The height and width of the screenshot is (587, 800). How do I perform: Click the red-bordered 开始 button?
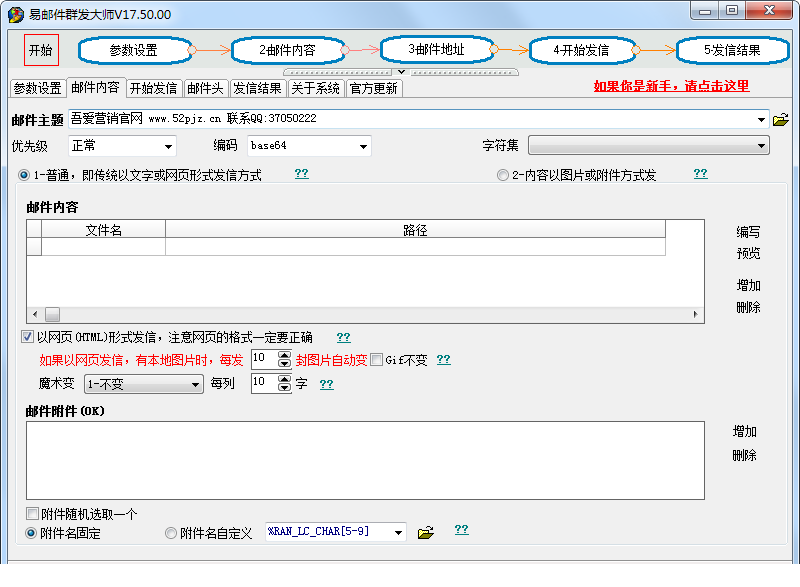pos(41,50)
